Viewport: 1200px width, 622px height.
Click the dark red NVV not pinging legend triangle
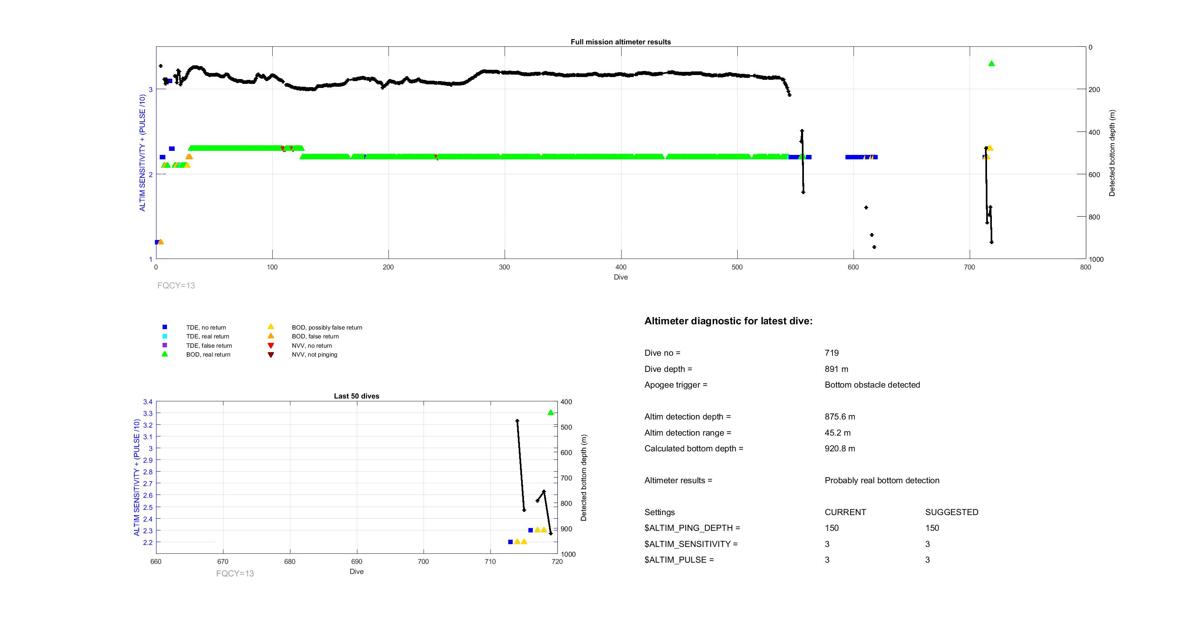[x=270, y=354]
